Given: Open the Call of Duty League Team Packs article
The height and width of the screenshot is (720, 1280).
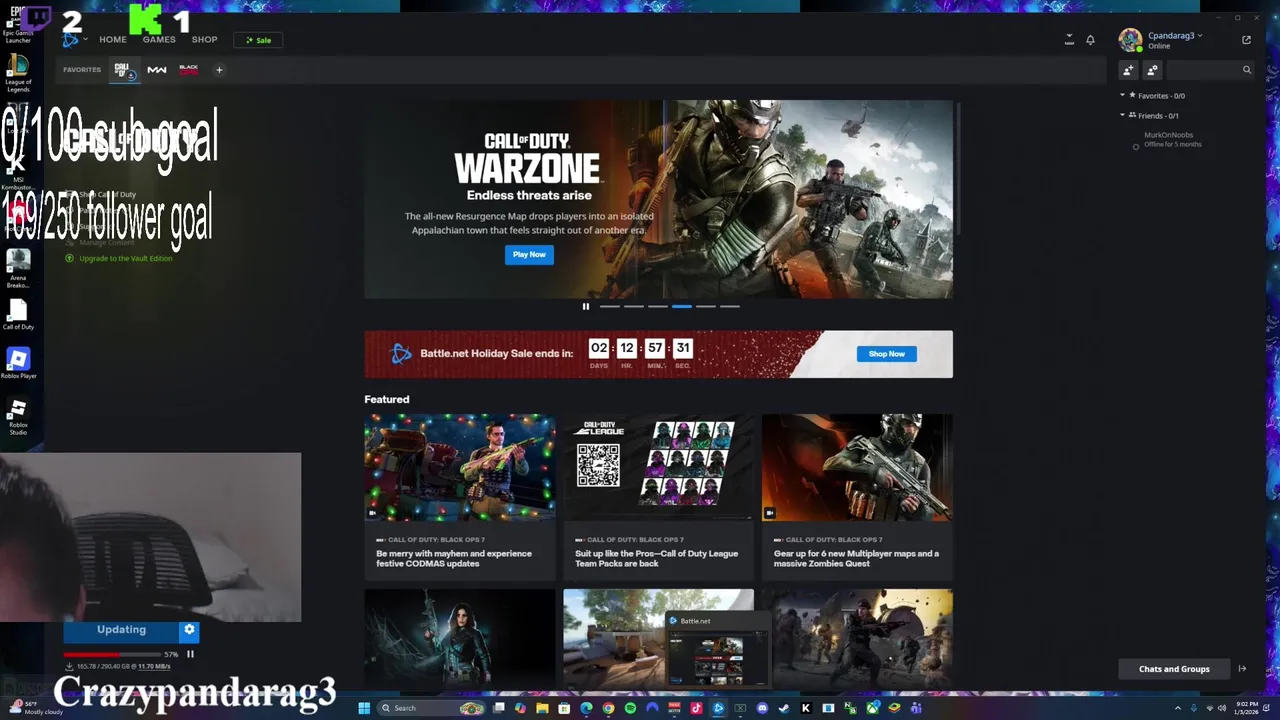Looking at the screenshot, I should tap(658, 497).
